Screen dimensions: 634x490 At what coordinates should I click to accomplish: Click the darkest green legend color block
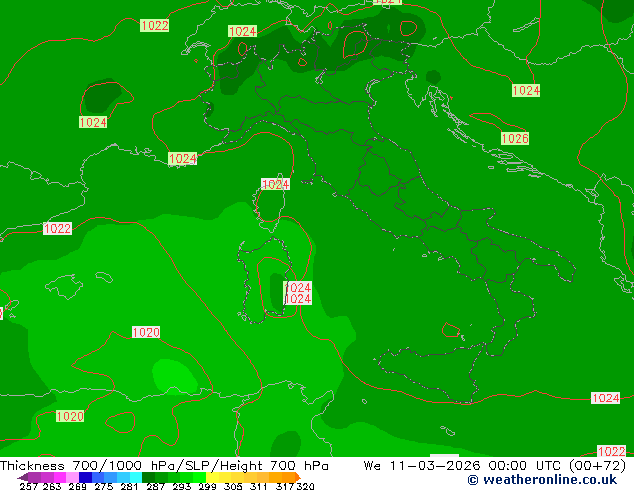[148, 477]
